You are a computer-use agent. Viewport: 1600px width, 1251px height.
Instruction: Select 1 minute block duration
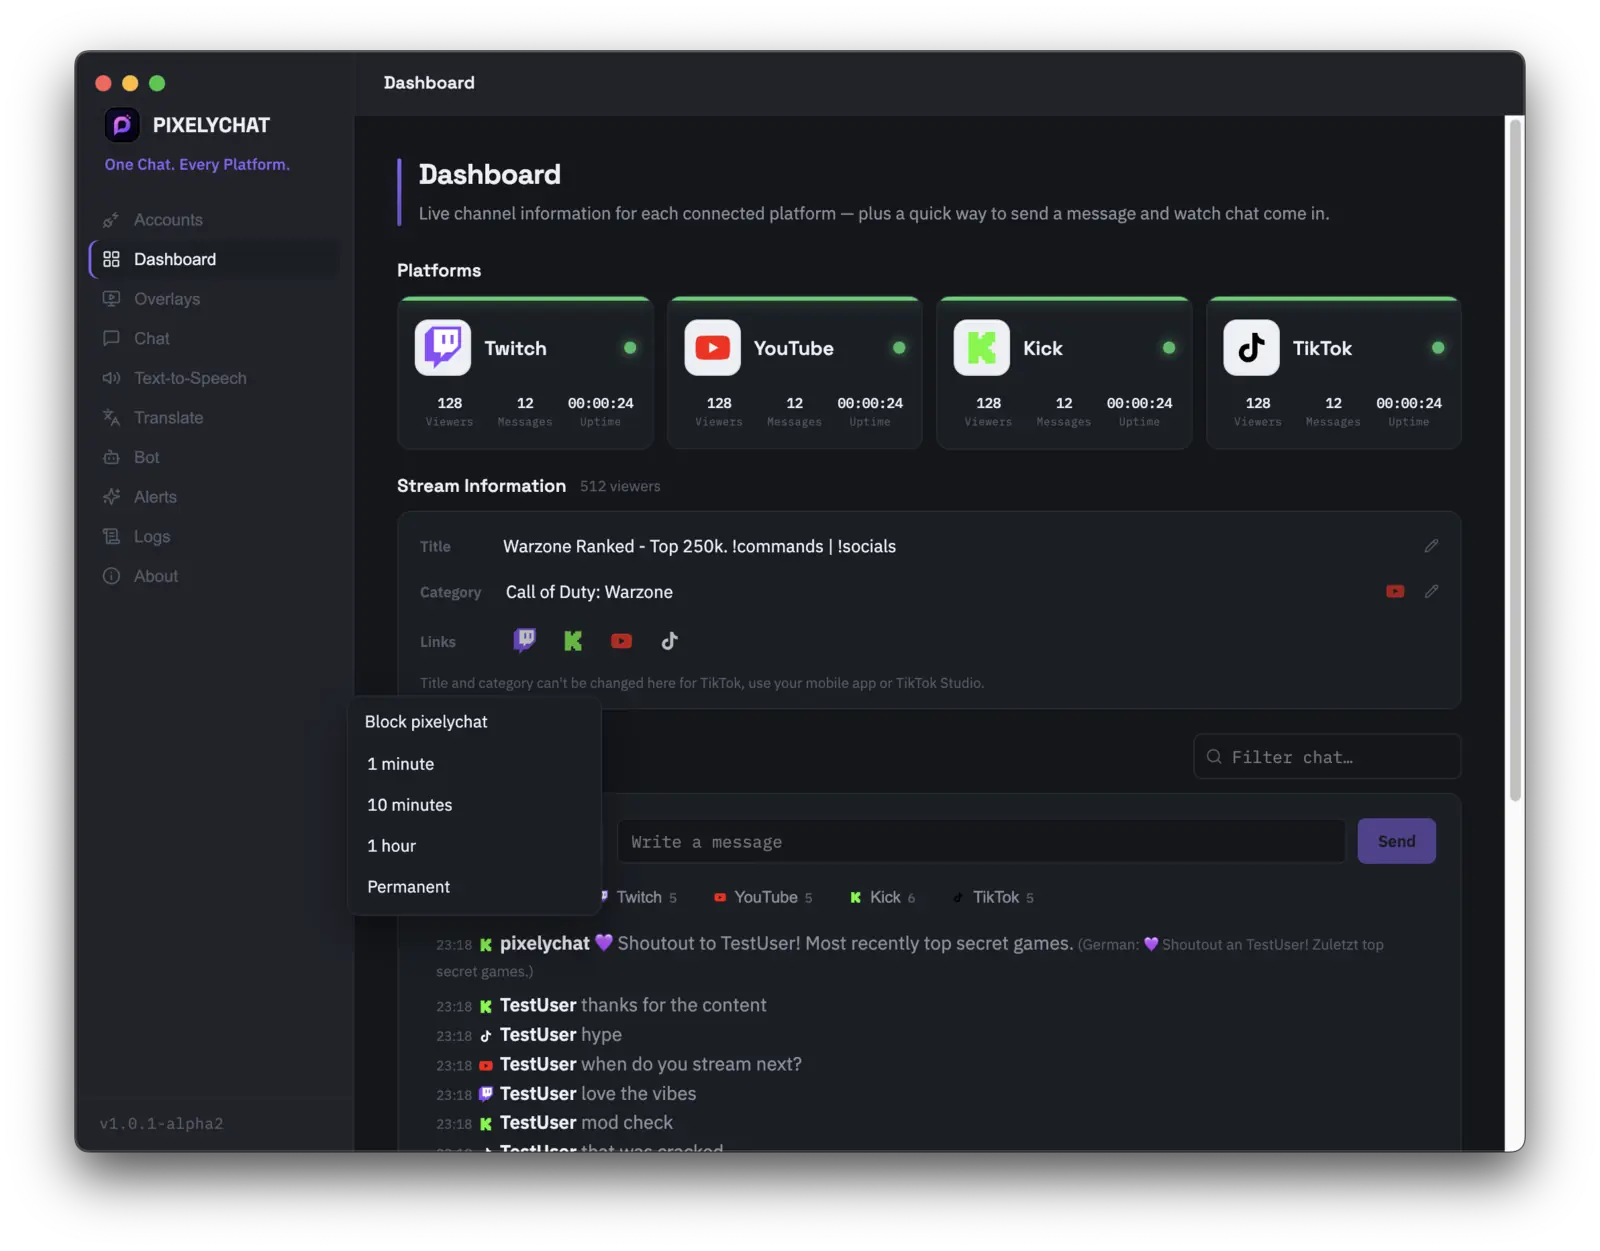(474, 764)
